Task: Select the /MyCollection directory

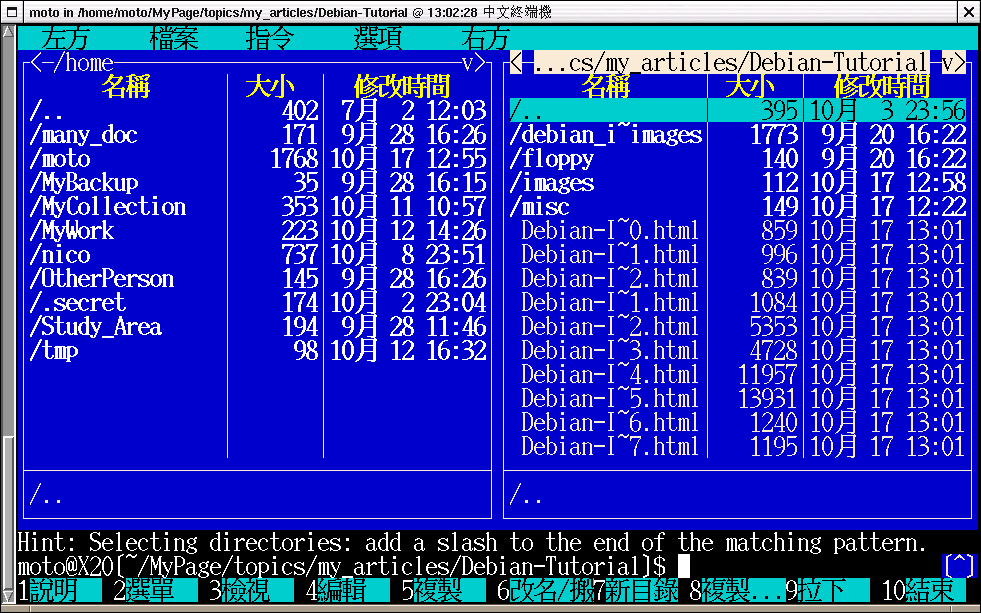Action: [x=258, y=206]
